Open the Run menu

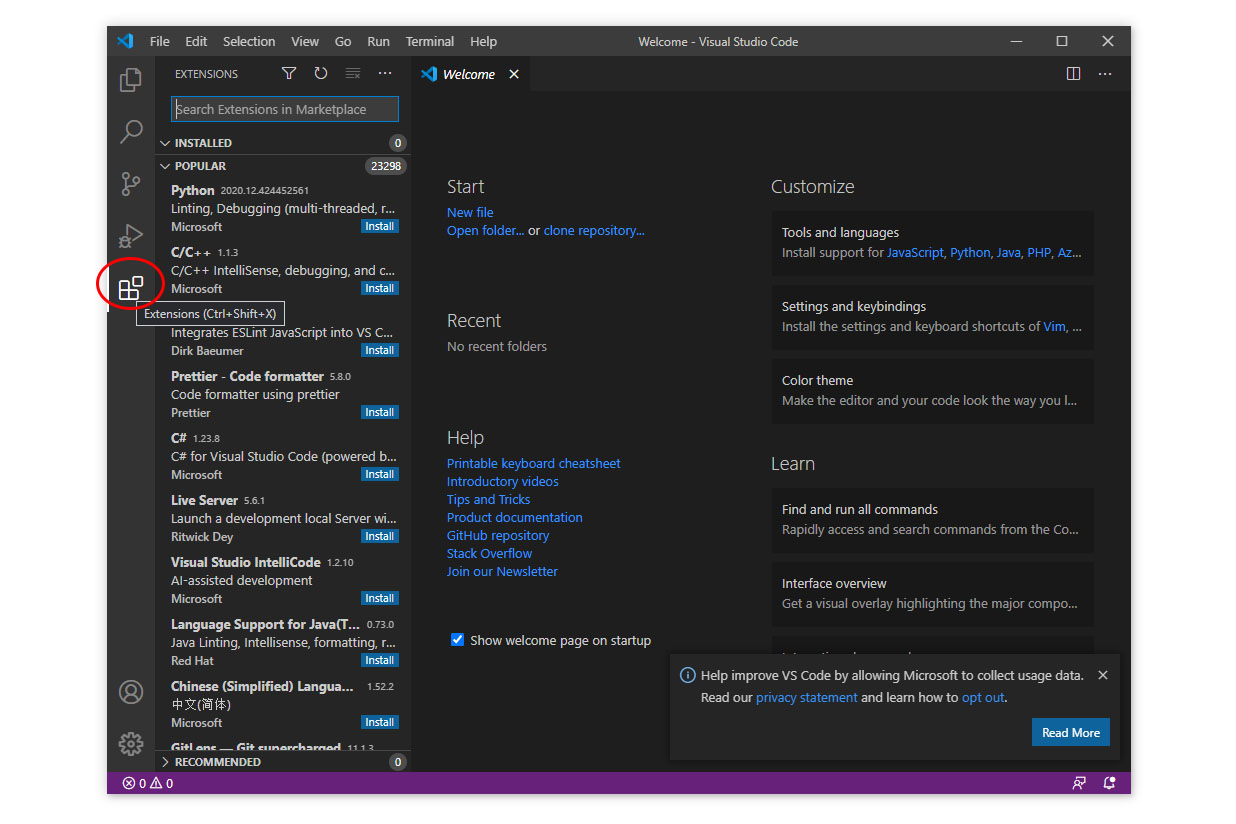[x=378, y=41]
